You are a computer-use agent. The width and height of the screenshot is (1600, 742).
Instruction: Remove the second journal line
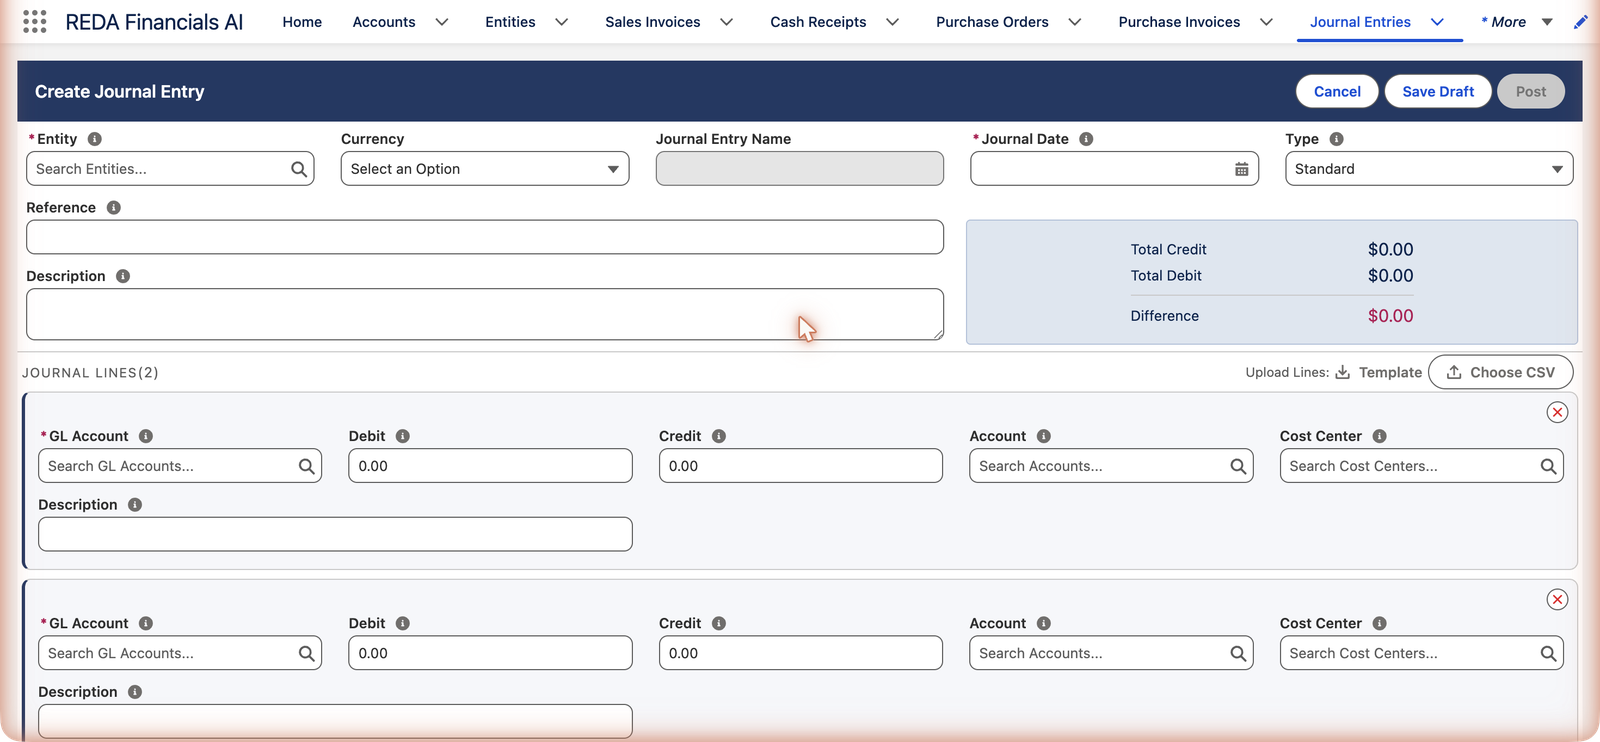tap(1557, 599)
